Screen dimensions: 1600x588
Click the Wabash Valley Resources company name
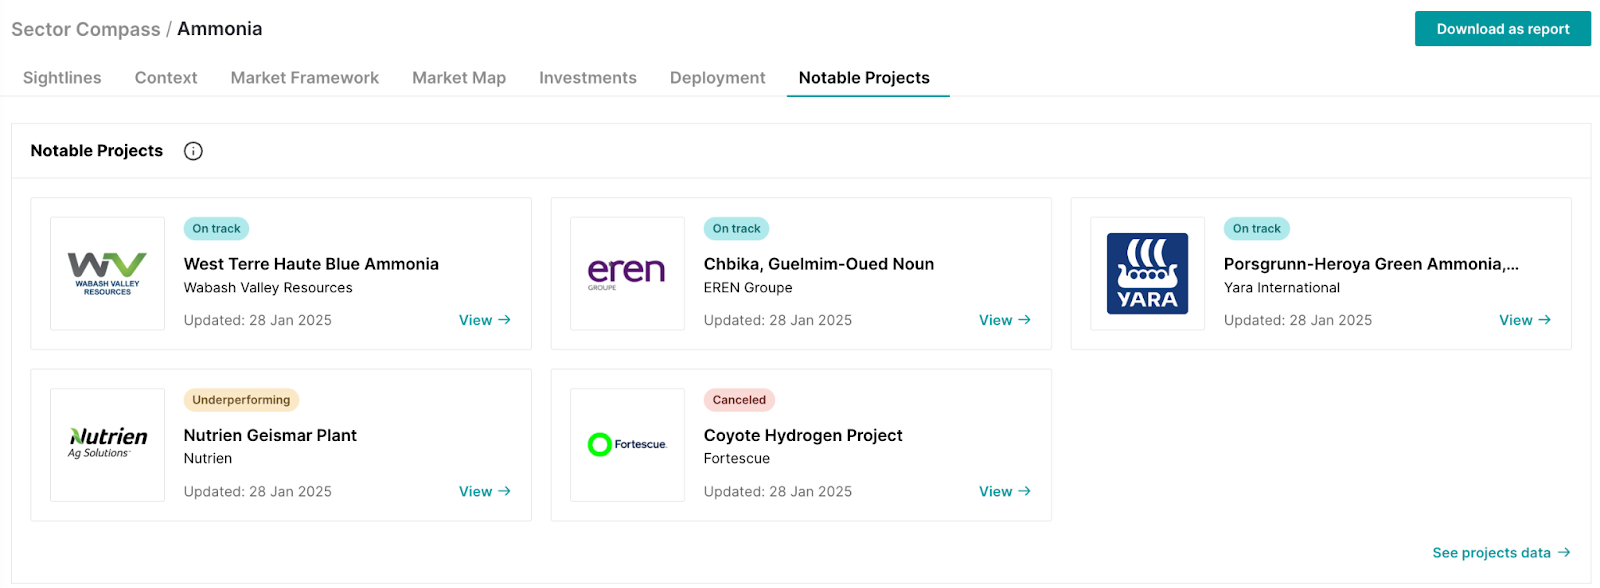[x=268, y=288]
